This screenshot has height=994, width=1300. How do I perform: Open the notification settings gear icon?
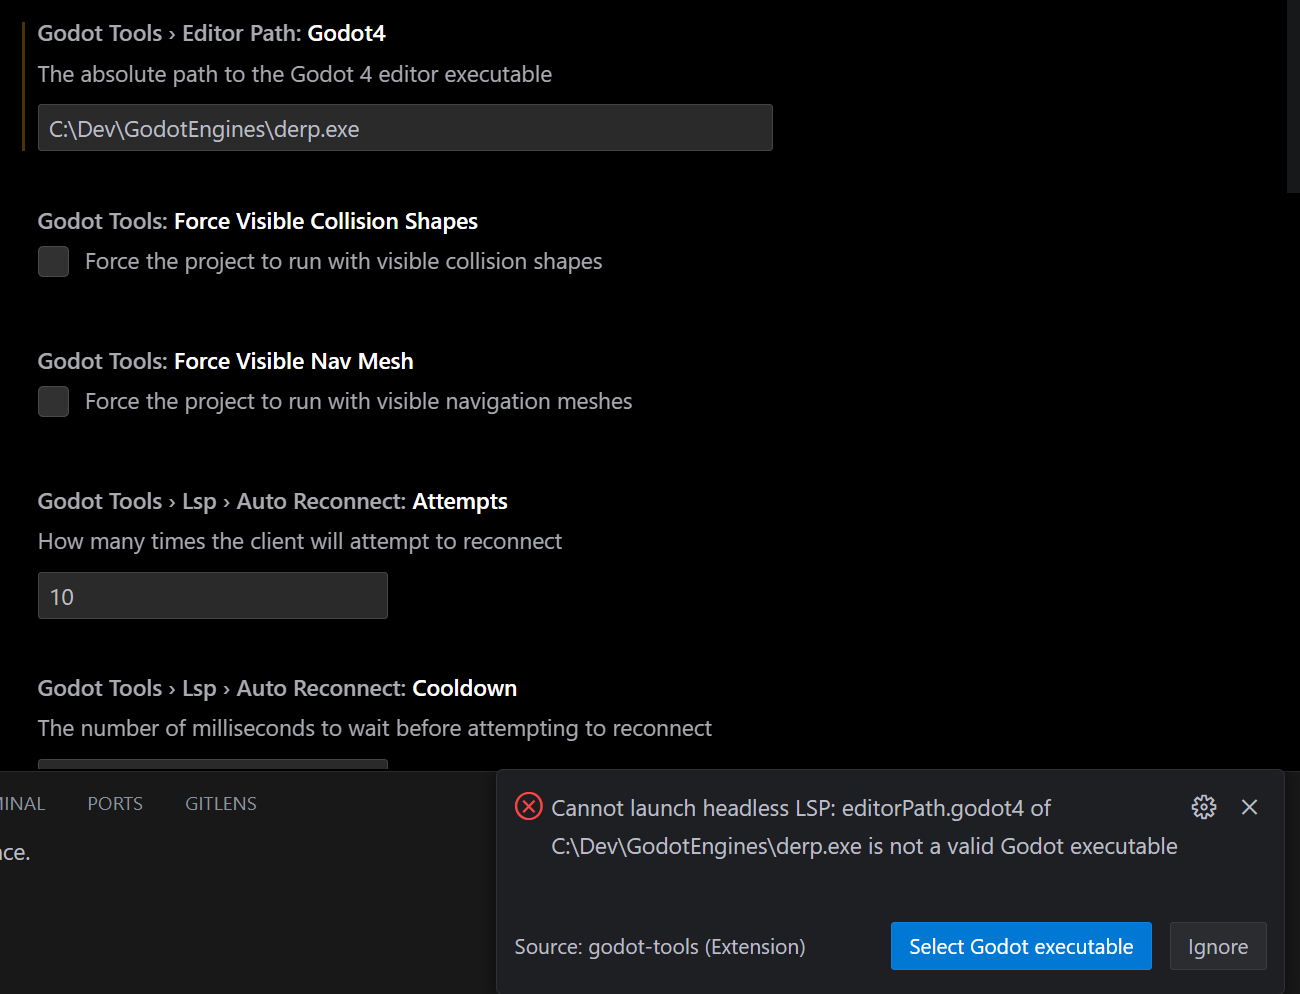[x=1203, y=807]
